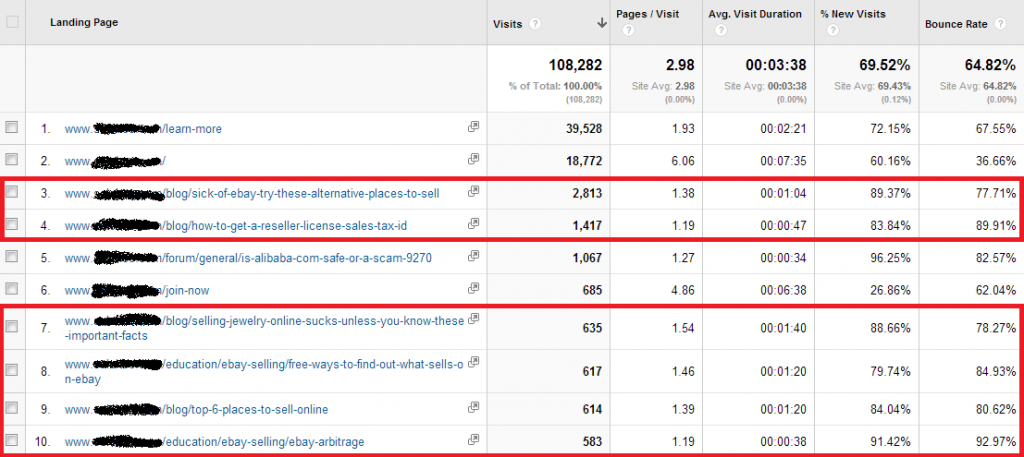Select overall bounce rate 64.82%

[x=989, y=65]
